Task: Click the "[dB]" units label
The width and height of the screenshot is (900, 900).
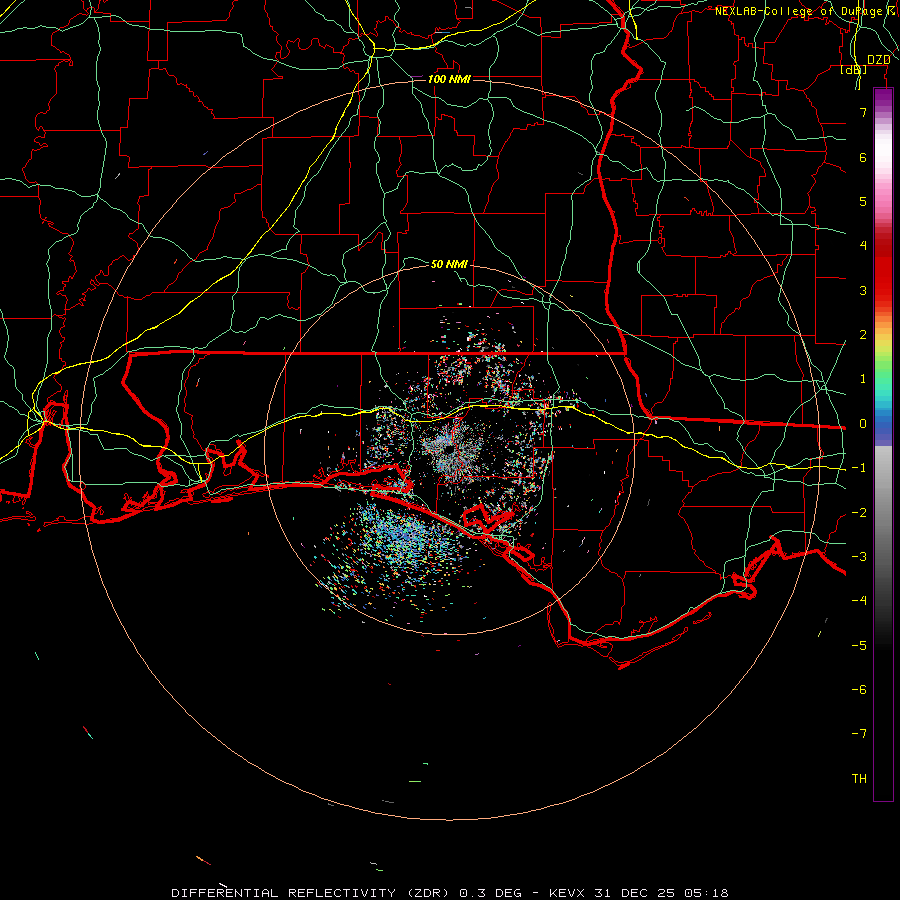Action: [854, 69]
